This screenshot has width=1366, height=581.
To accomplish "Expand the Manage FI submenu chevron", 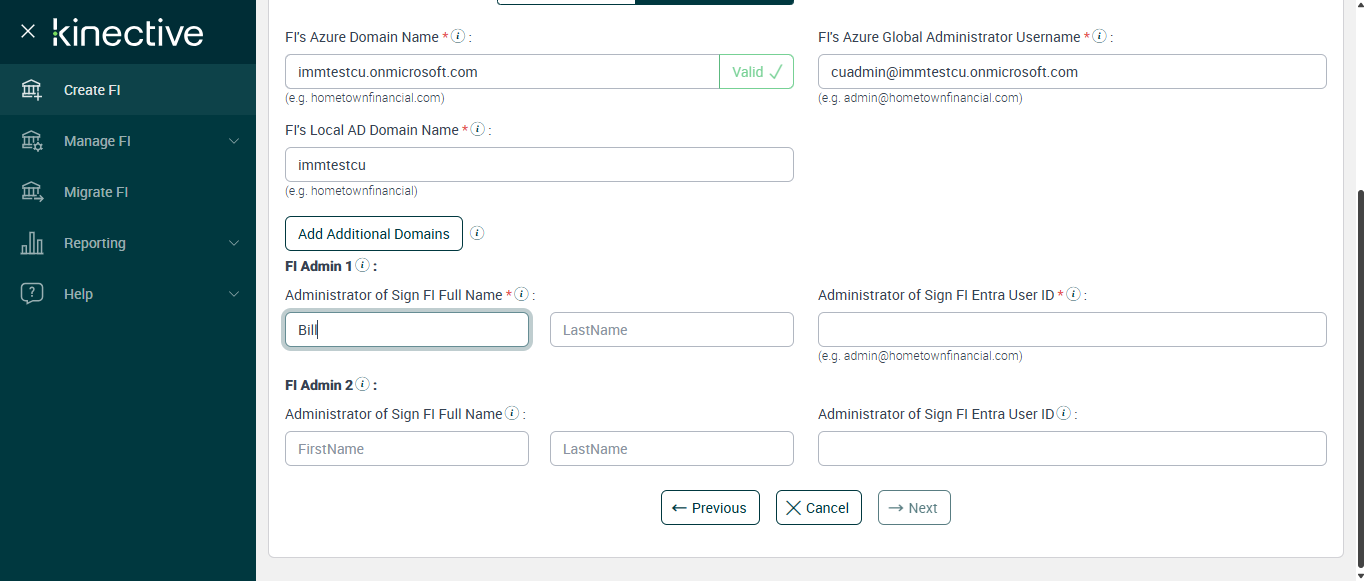I will click(234, 141).
